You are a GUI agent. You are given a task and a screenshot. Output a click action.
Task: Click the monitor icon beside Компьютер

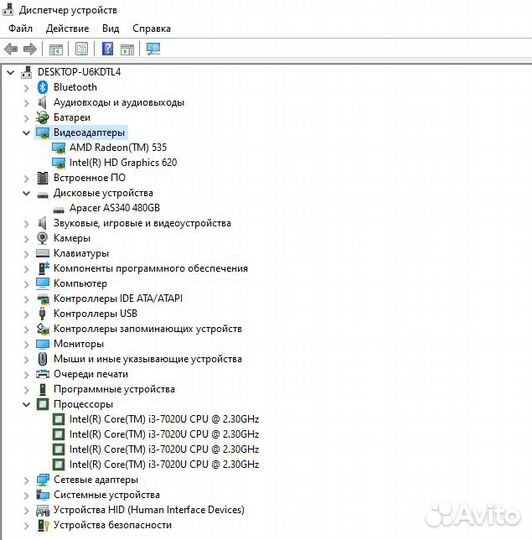click(43, 283)
